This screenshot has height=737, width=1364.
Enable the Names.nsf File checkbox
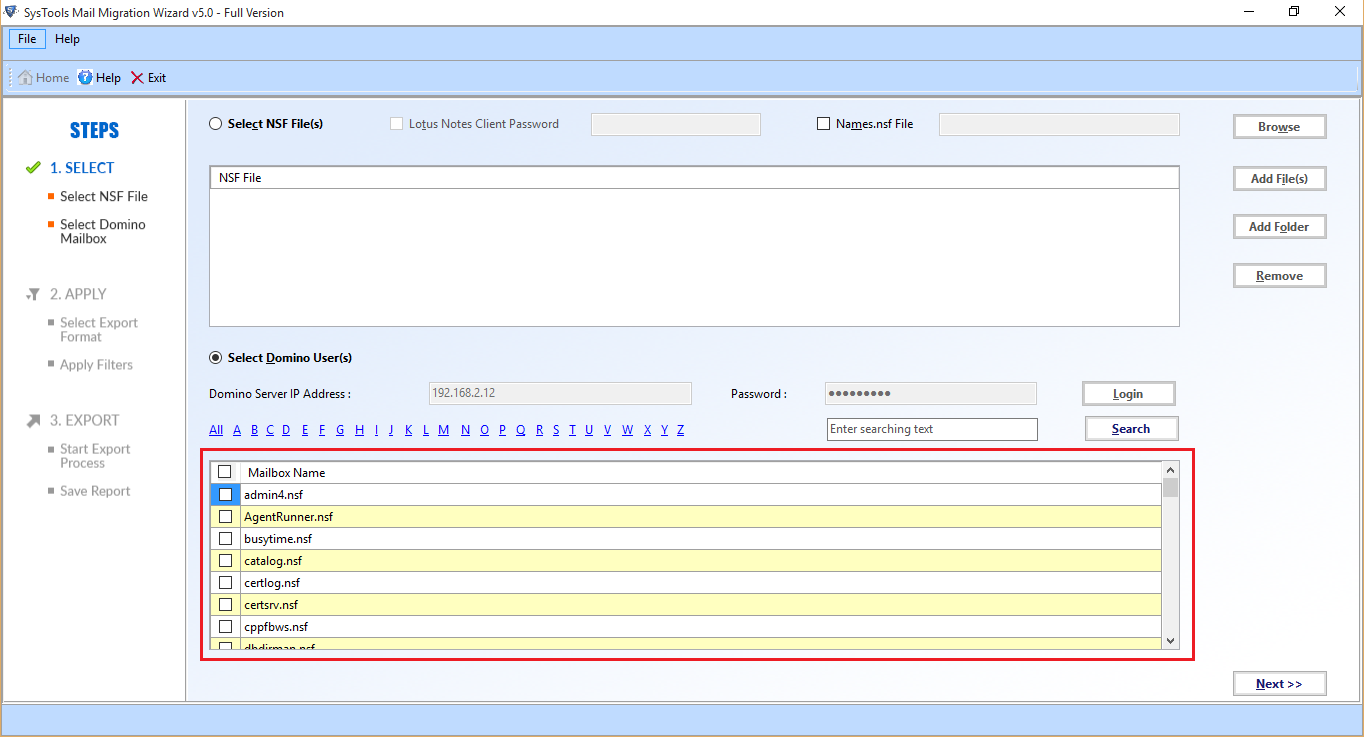coord(824,124)
